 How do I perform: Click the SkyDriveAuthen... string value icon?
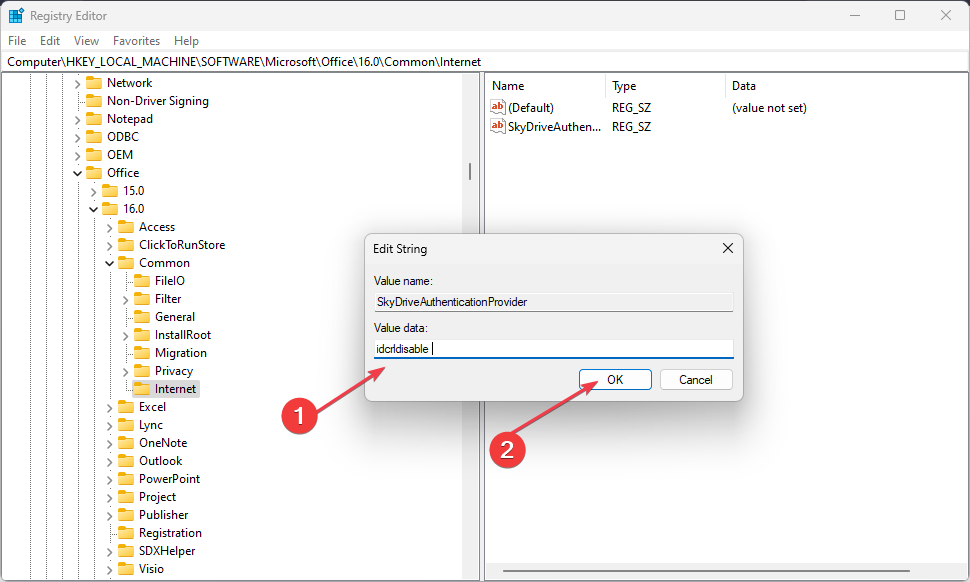click(x=498, y=127)
